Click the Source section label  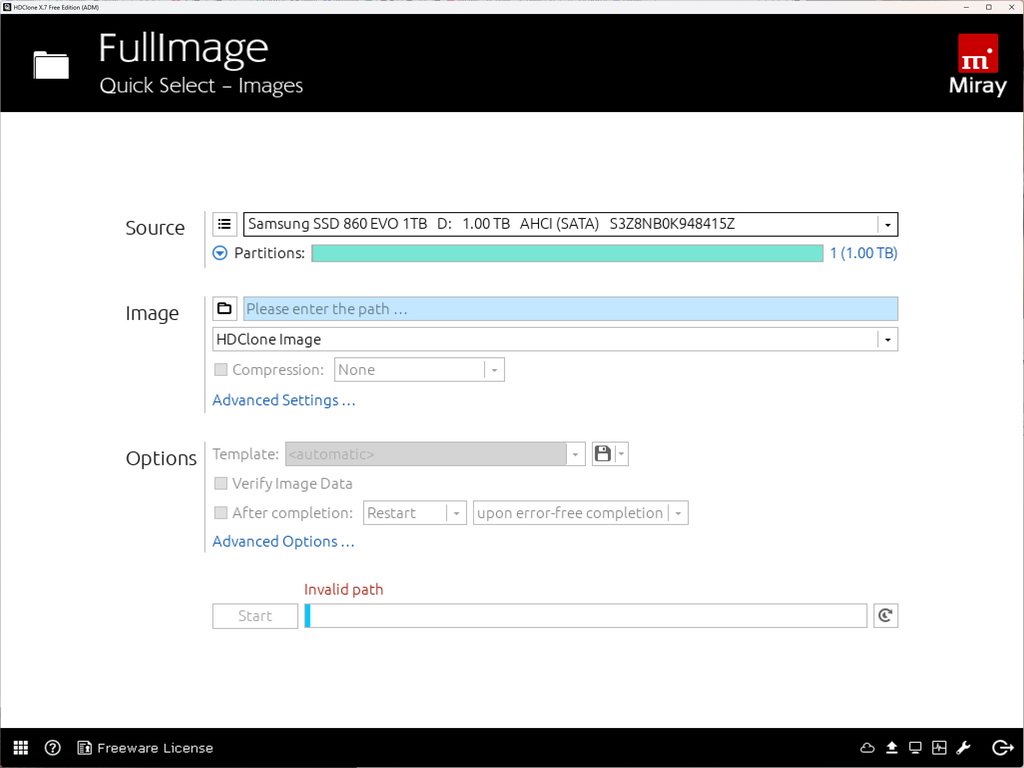155,227
